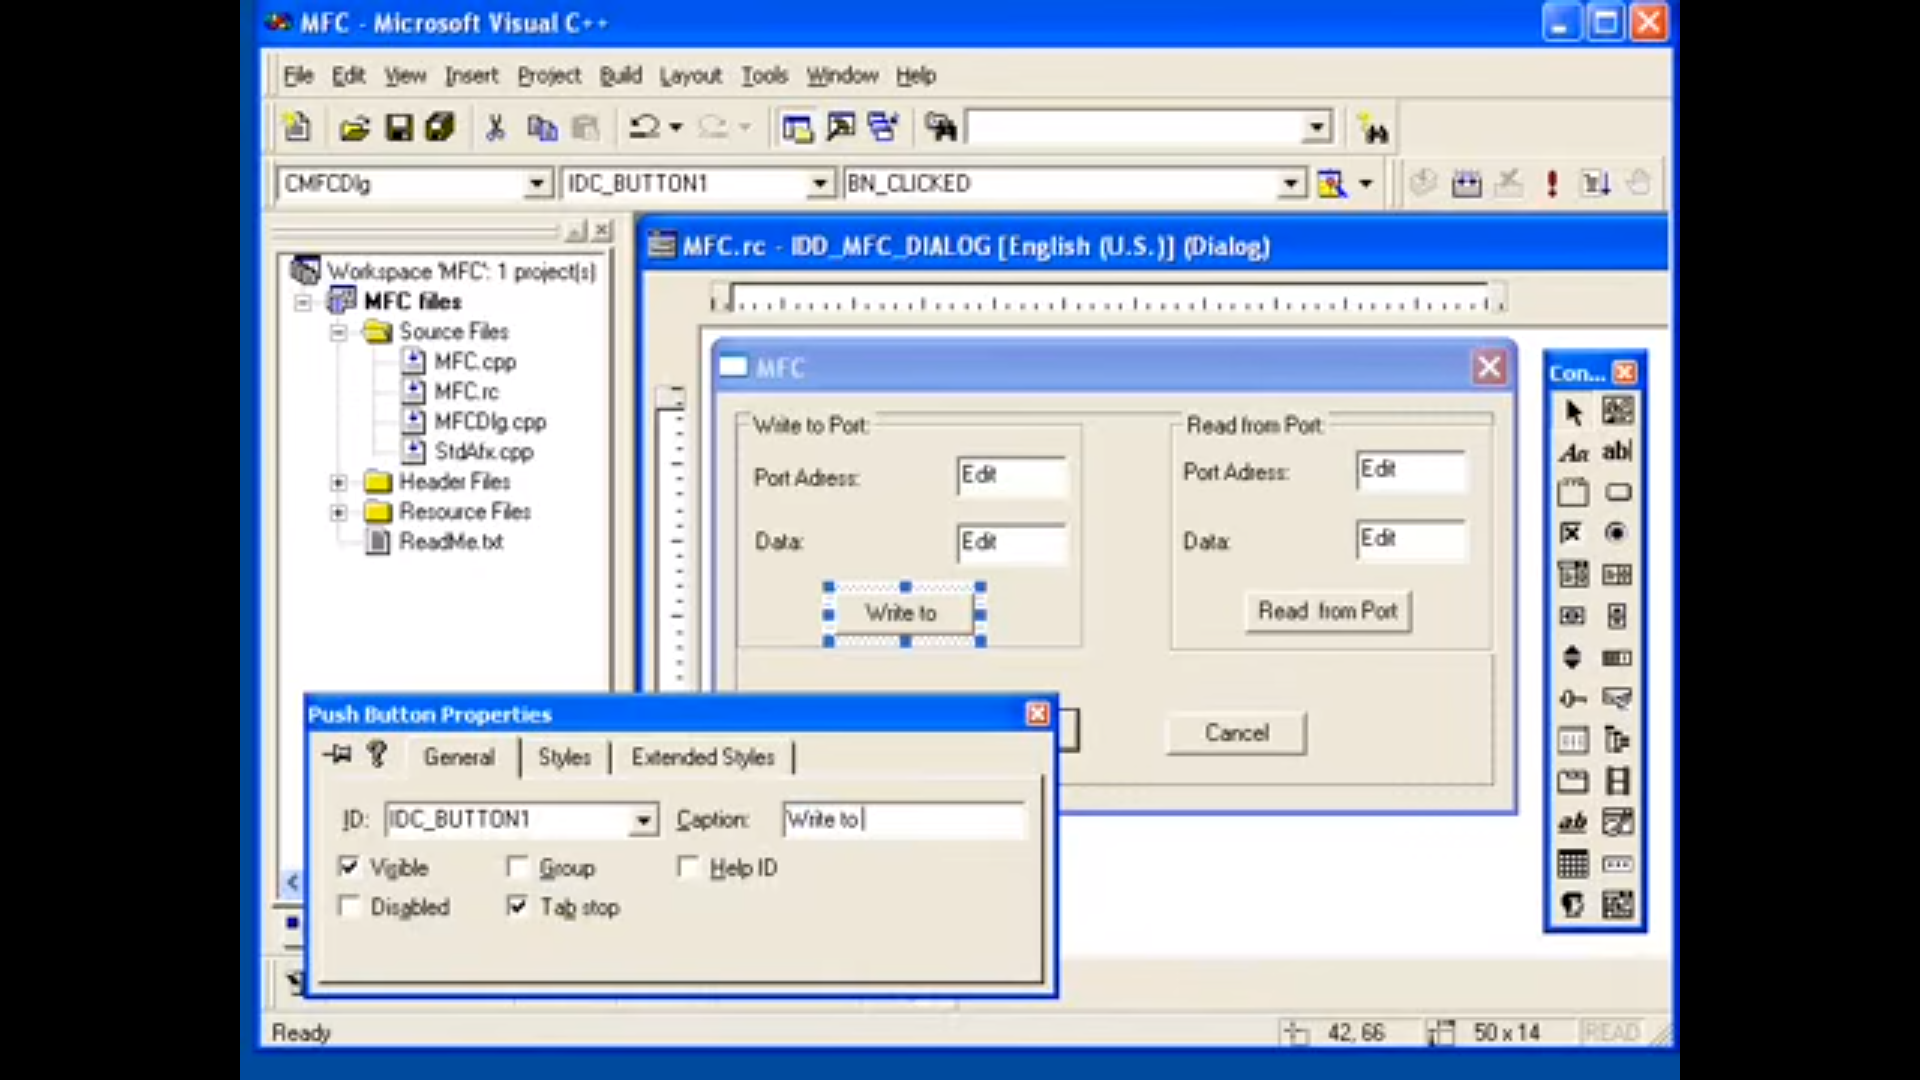The height and width of the screenshot is (1080, 1920).
Task: Open the Find combo box dropdown arrow
Action: click(1318, 128)
